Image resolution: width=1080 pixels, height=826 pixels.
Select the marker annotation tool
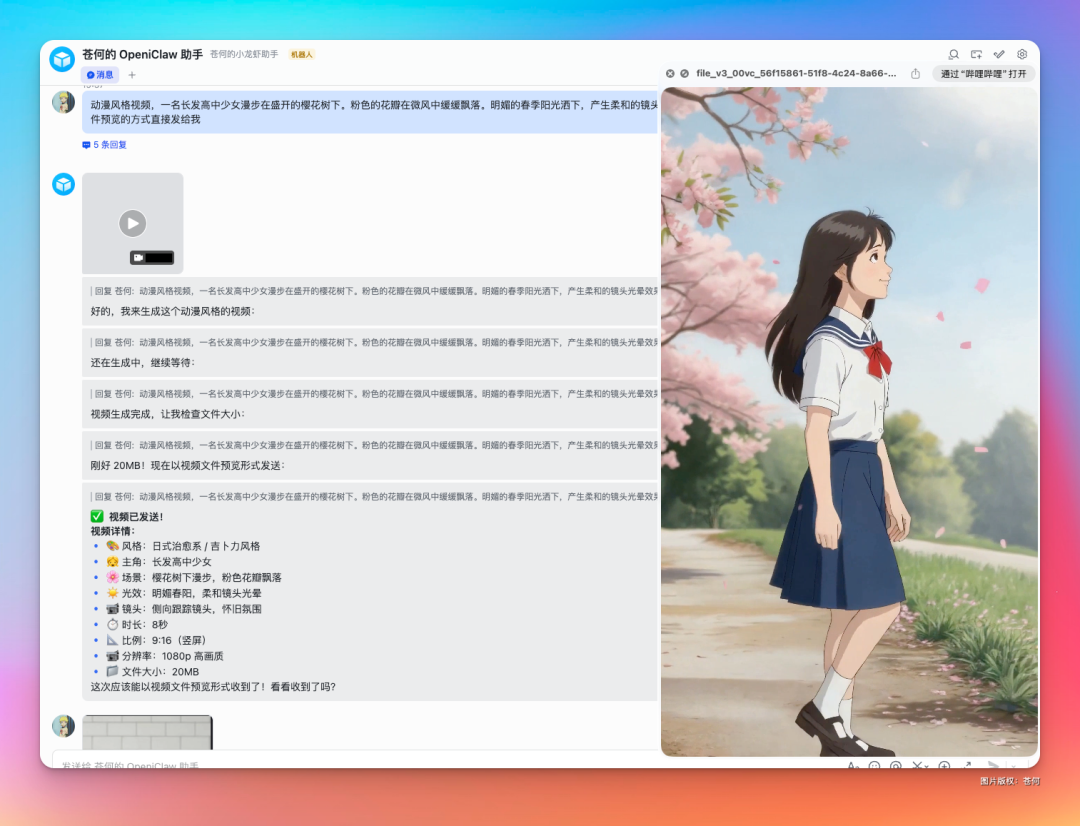click(896, 765)
